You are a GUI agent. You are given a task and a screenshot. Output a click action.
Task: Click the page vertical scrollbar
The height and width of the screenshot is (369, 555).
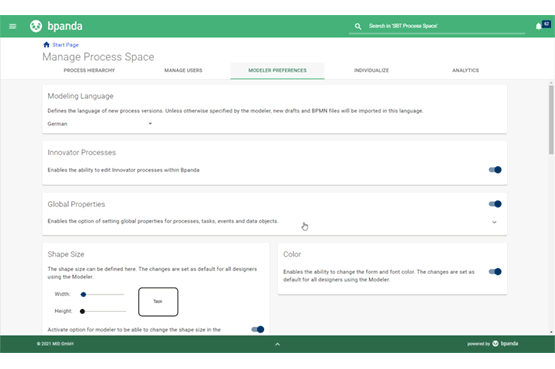point(551,120)
